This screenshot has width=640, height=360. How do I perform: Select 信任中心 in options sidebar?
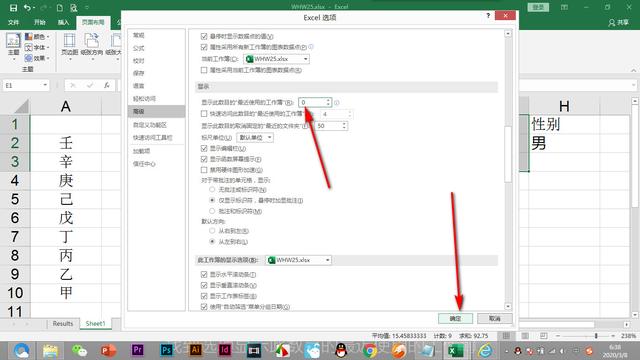(156, 164)
